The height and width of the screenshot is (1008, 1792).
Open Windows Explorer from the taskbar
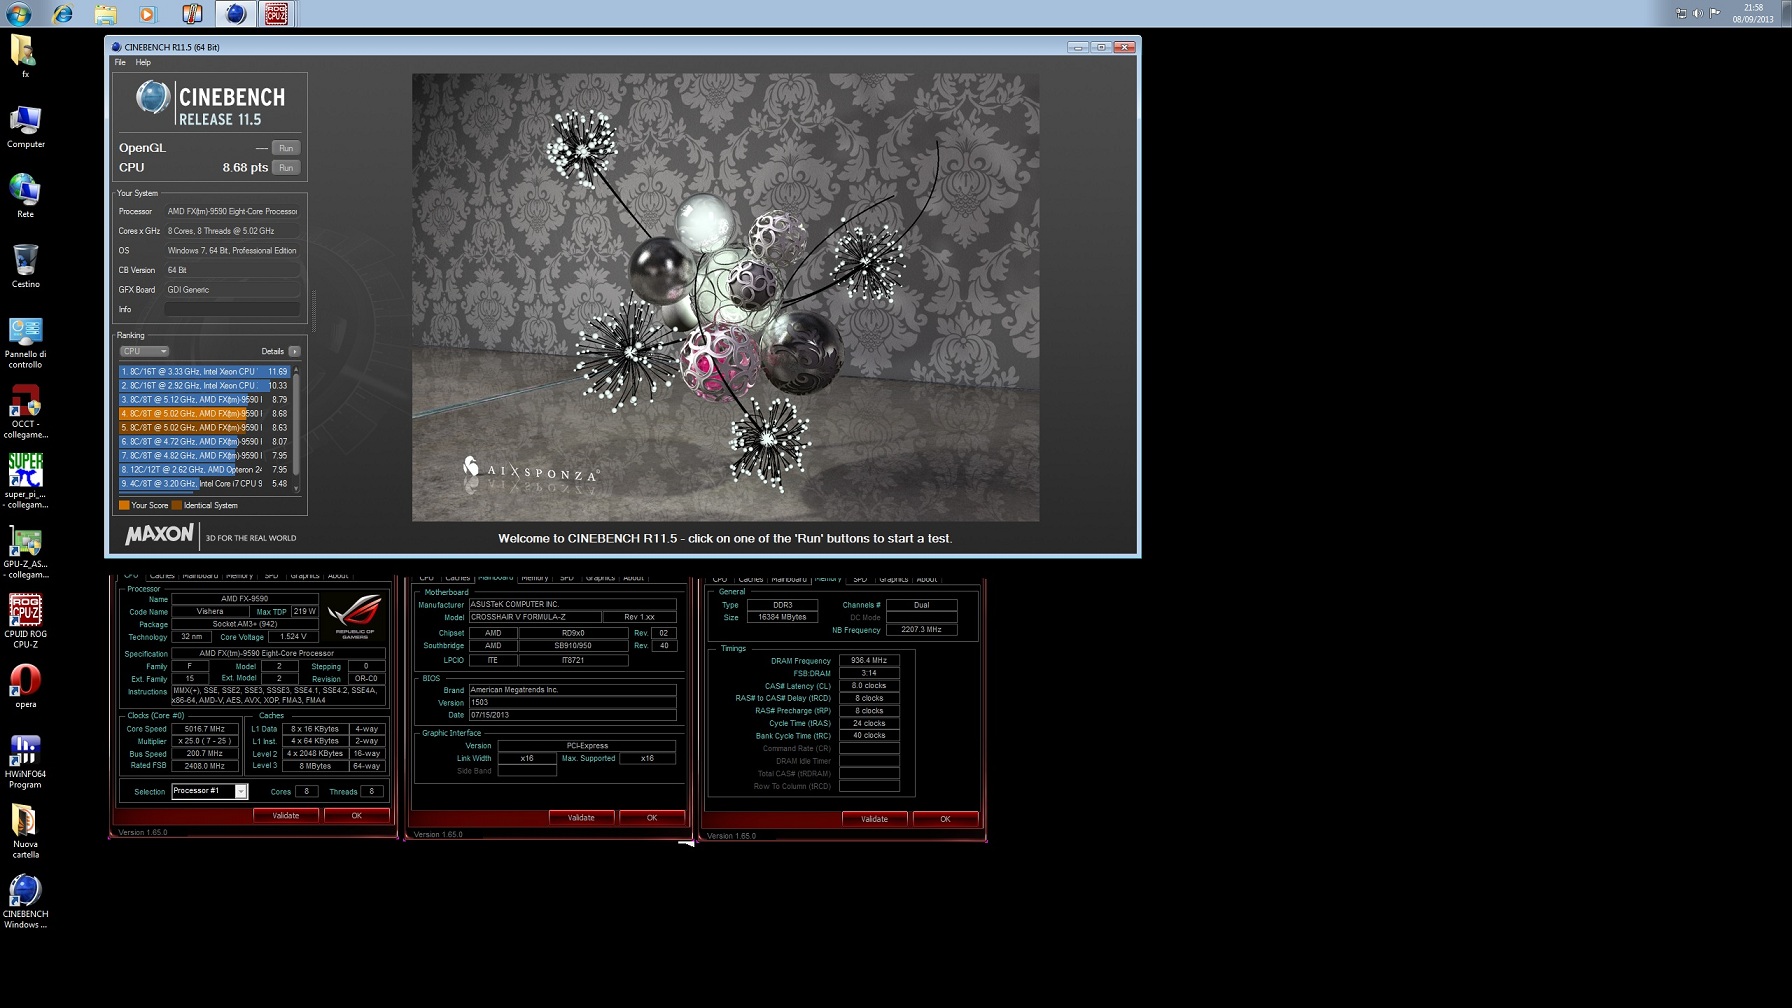(105, 14)
